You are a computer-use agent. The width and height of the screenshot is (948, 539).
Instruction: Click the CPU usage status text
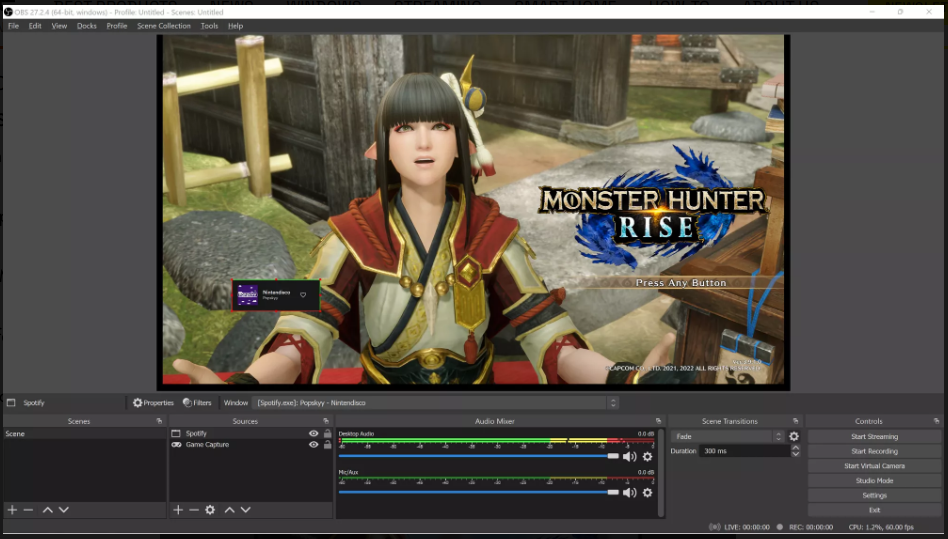click(x=881, y=527)
